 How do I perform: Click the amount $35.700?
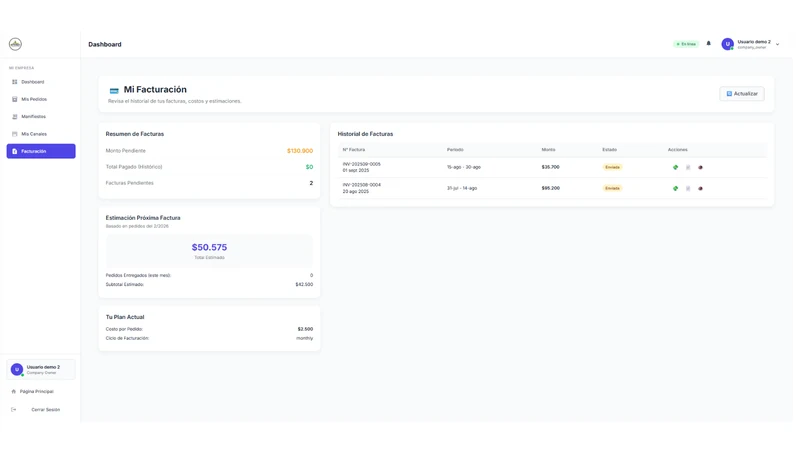coord(551,167)
